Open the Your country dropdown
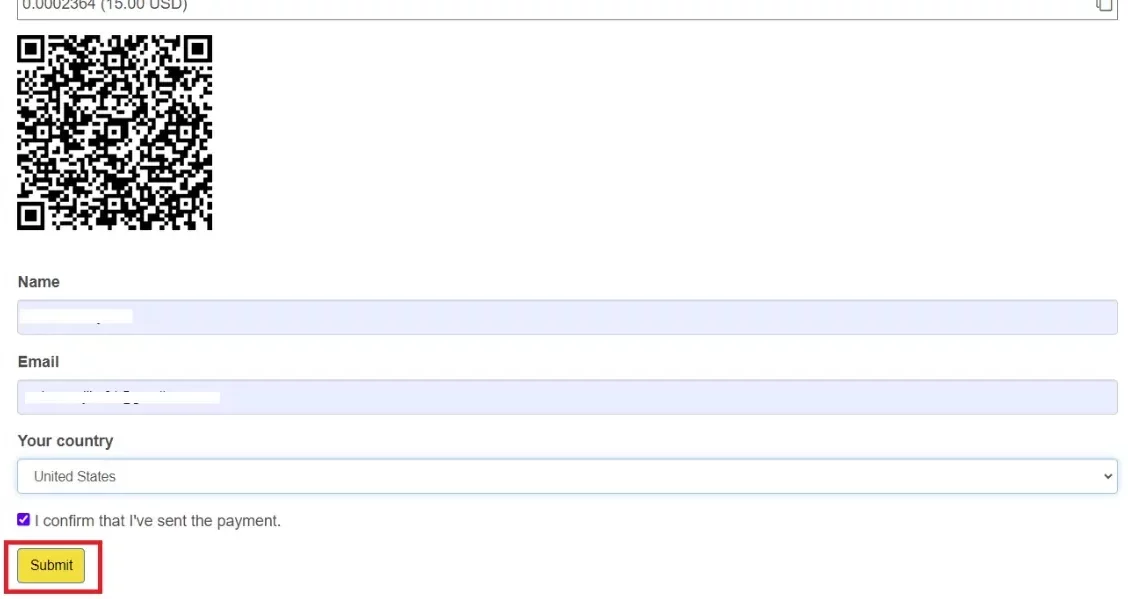The width and height of the screenshot is (1128, 599). tap(566, 476)
